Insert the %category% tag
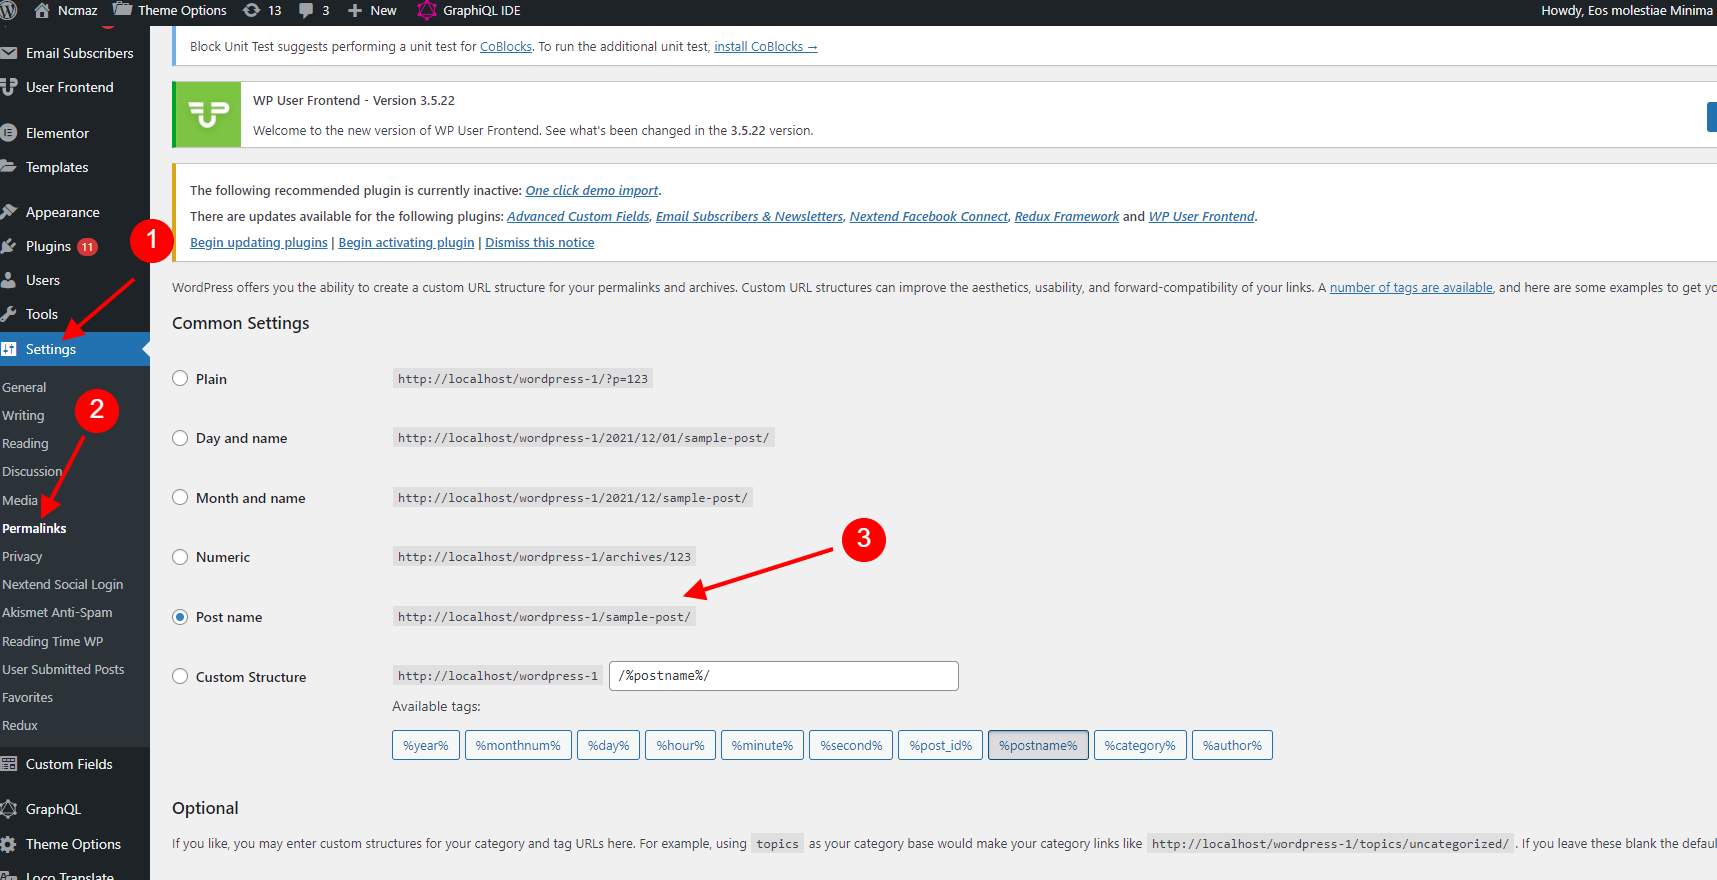 (x=1140, y=745)
